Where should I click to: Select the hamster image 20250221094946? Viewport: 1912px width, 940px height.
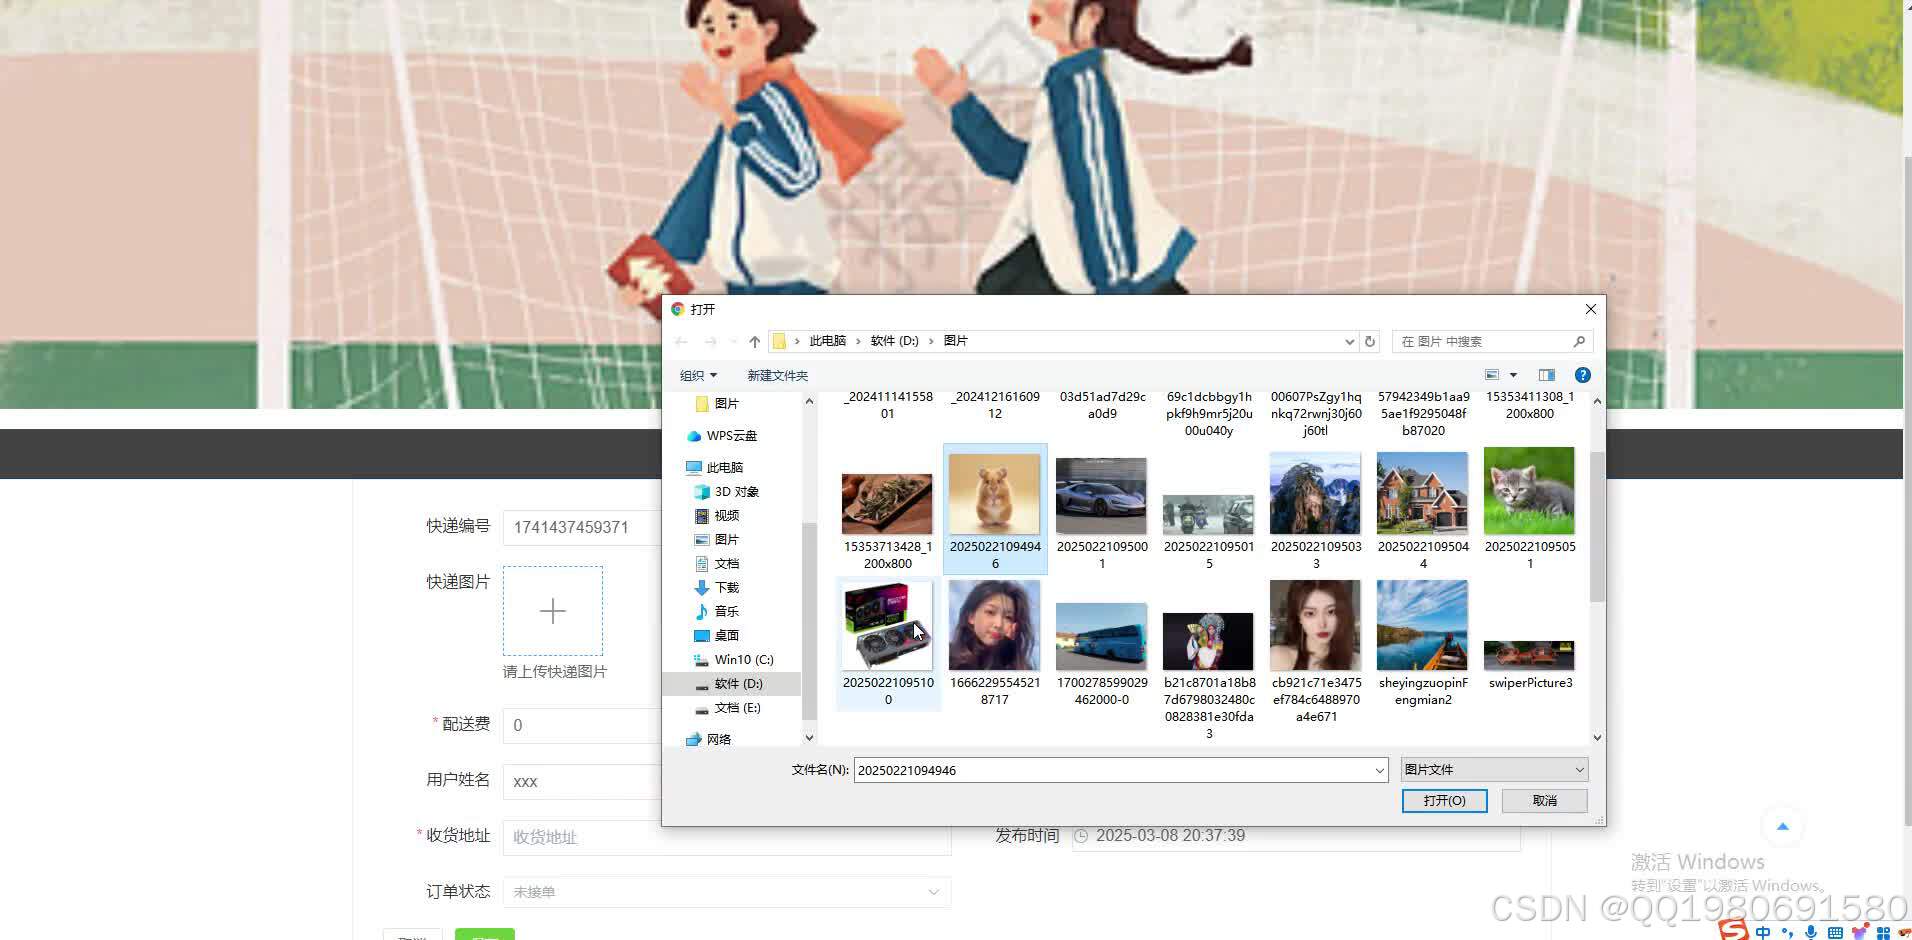[995, 510]
